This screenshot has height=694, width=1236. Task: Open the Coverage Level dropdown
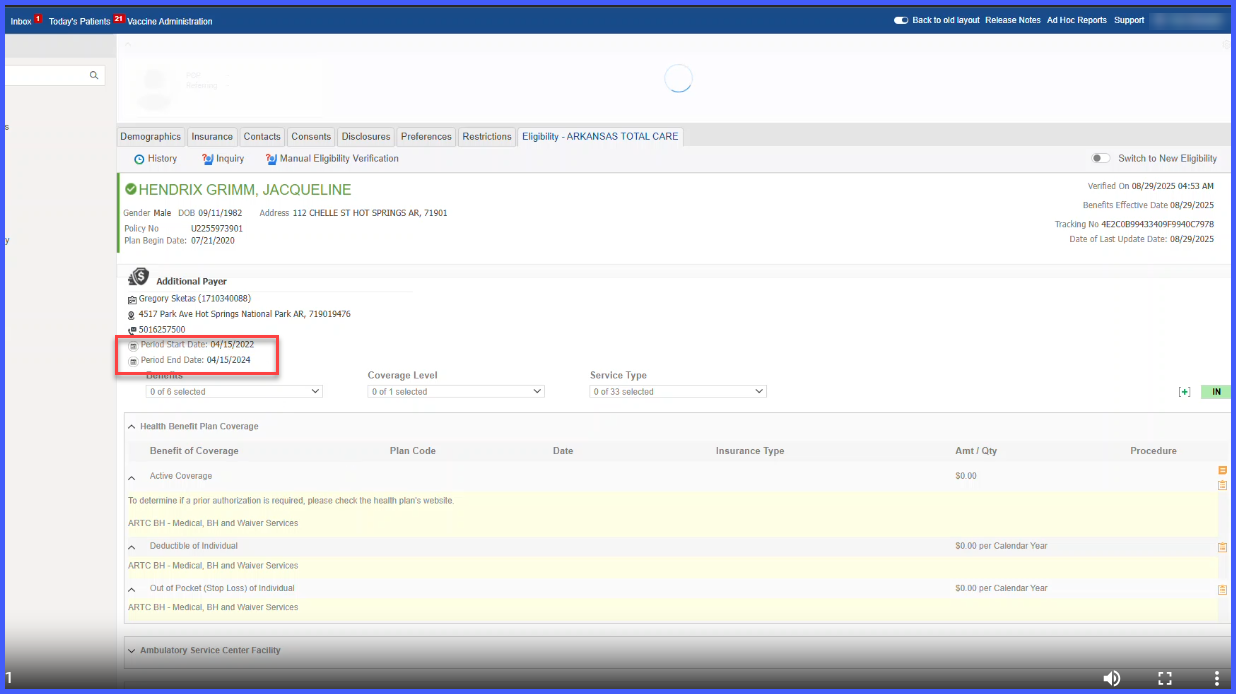(x=456, y=392)
